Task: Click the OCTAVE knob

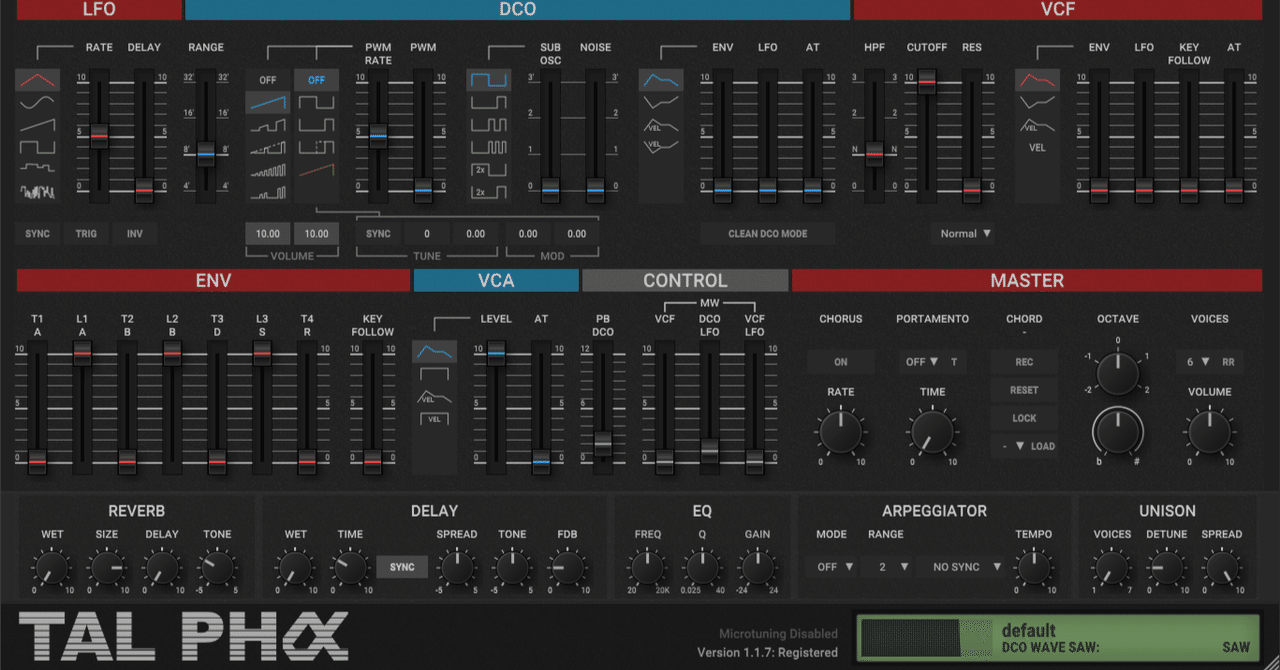Action: coord(1118,374)
